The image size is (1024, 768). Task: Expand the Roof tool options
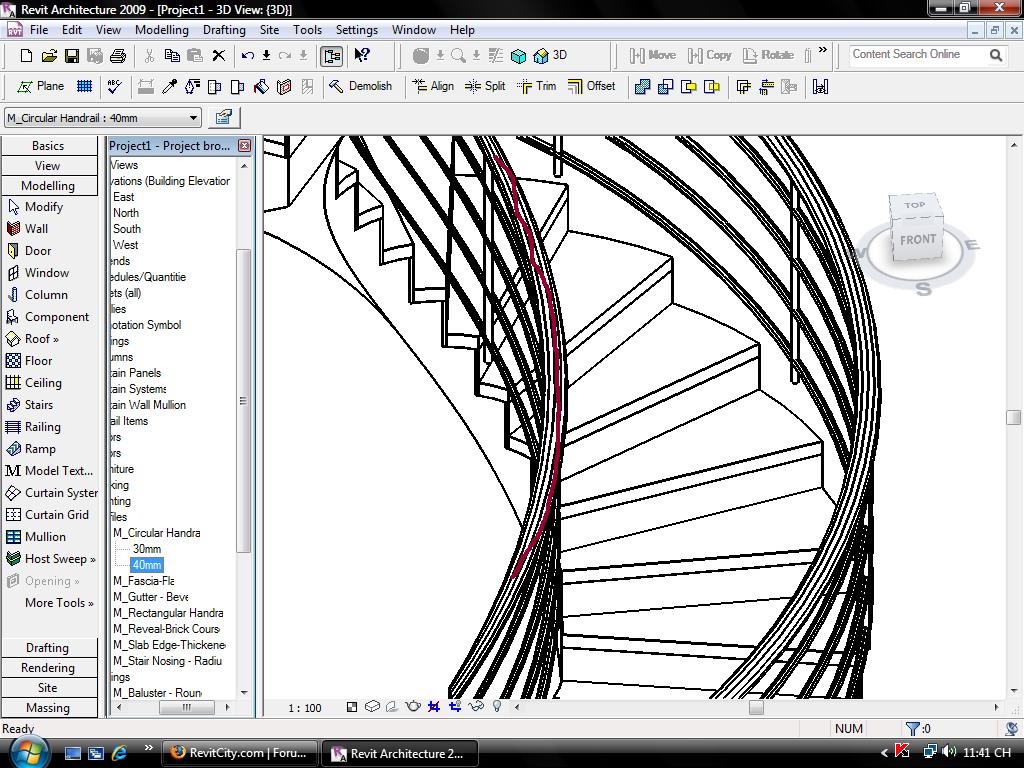(x=42, y=339)
